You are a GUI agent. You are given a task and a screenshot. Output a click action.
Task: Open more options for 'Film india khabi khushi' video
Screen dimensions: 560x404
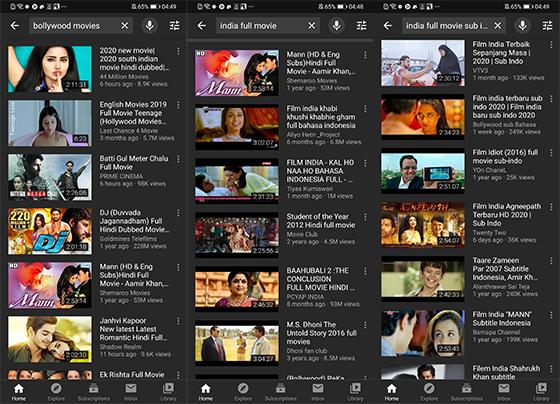click(365, 109)
